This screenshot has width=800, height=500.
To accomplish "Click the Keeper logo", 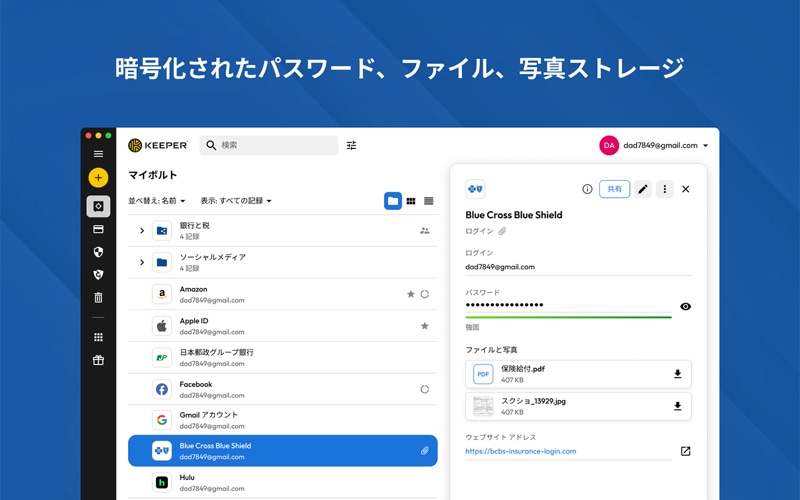I will click(158, 145).
